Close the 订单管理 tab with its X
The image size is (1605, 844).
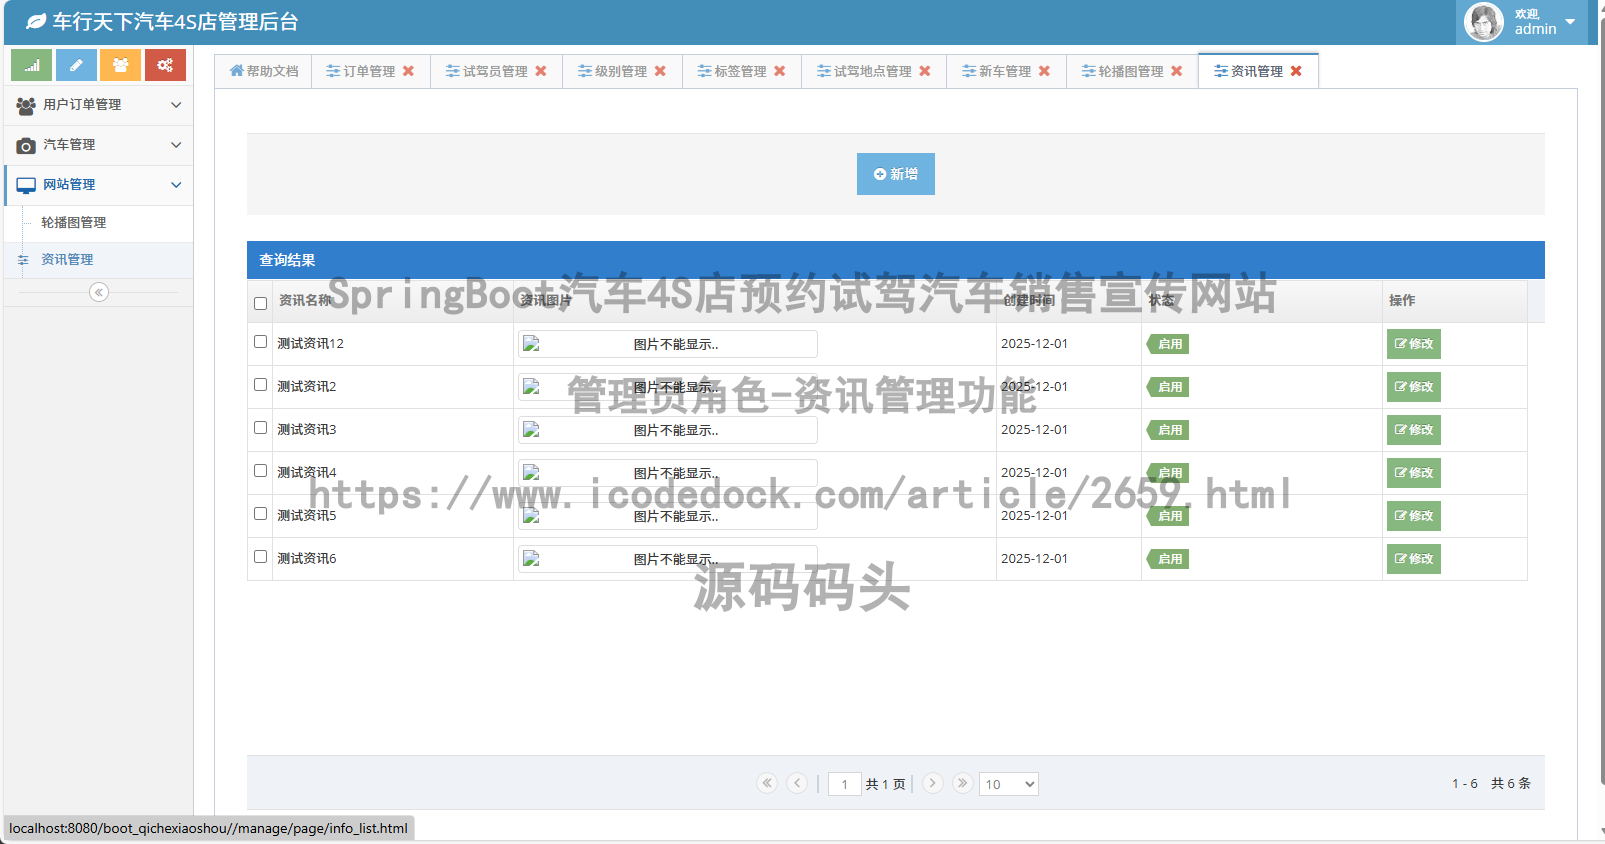point(408,71)
